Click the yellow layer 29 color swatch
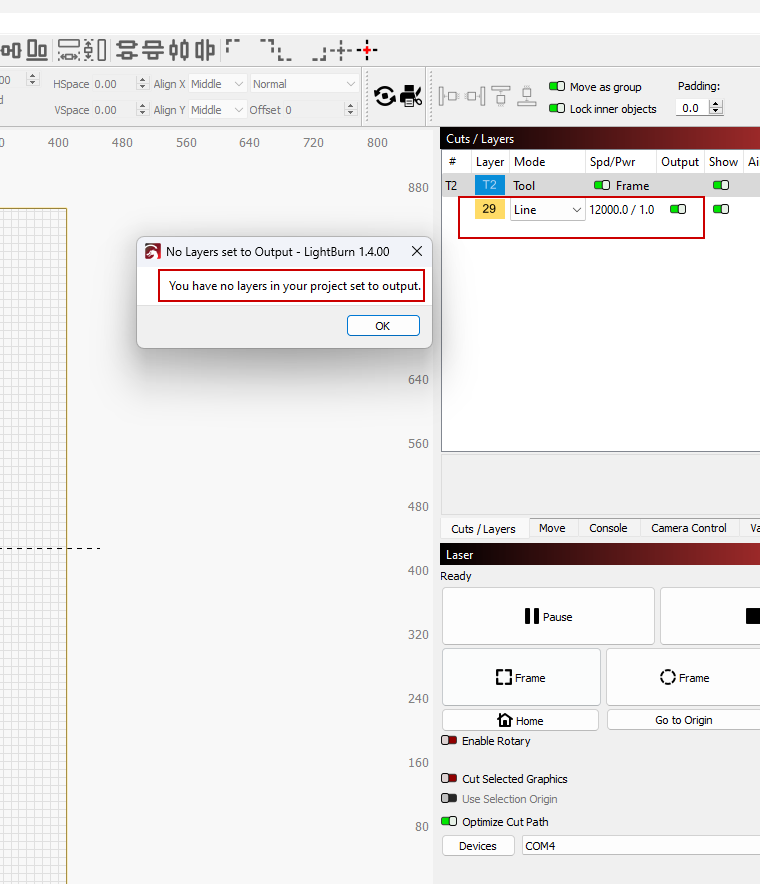760x884 pixels. click(x=489, y=210)
